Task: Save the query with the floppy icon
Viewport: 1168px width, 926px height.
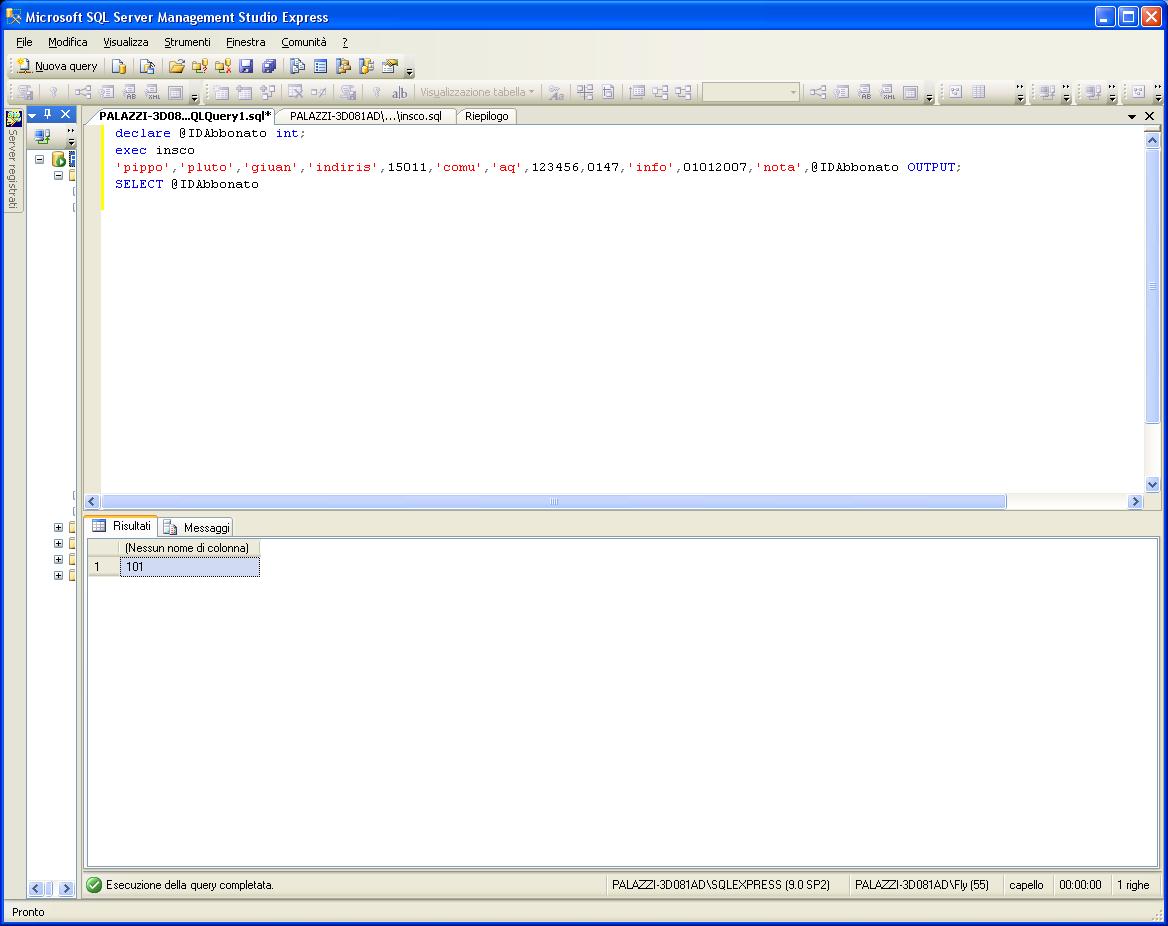Action: 246,66
